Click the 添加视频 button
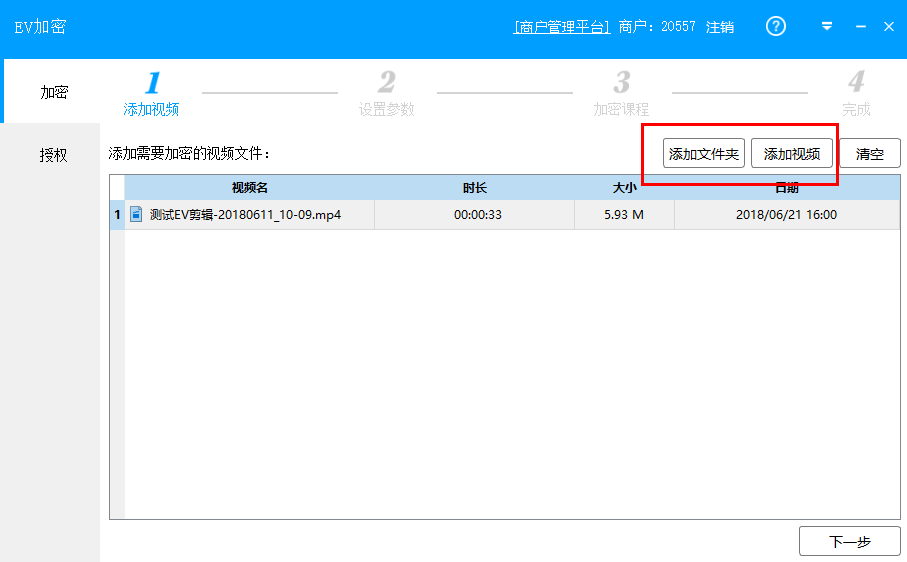This screenshot has width=907, height=562. tap(792, 154)
